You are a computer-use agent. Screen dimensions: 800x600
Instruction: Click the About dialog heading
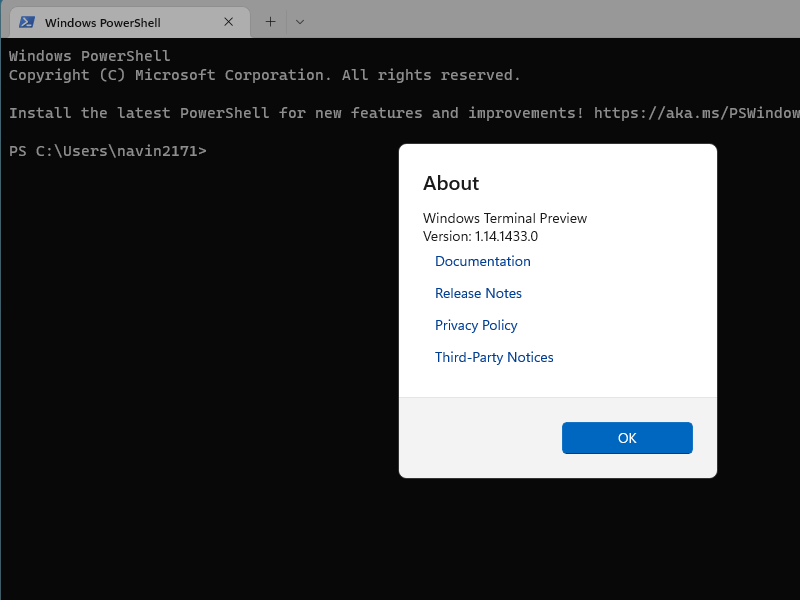[x=451, y=183]
